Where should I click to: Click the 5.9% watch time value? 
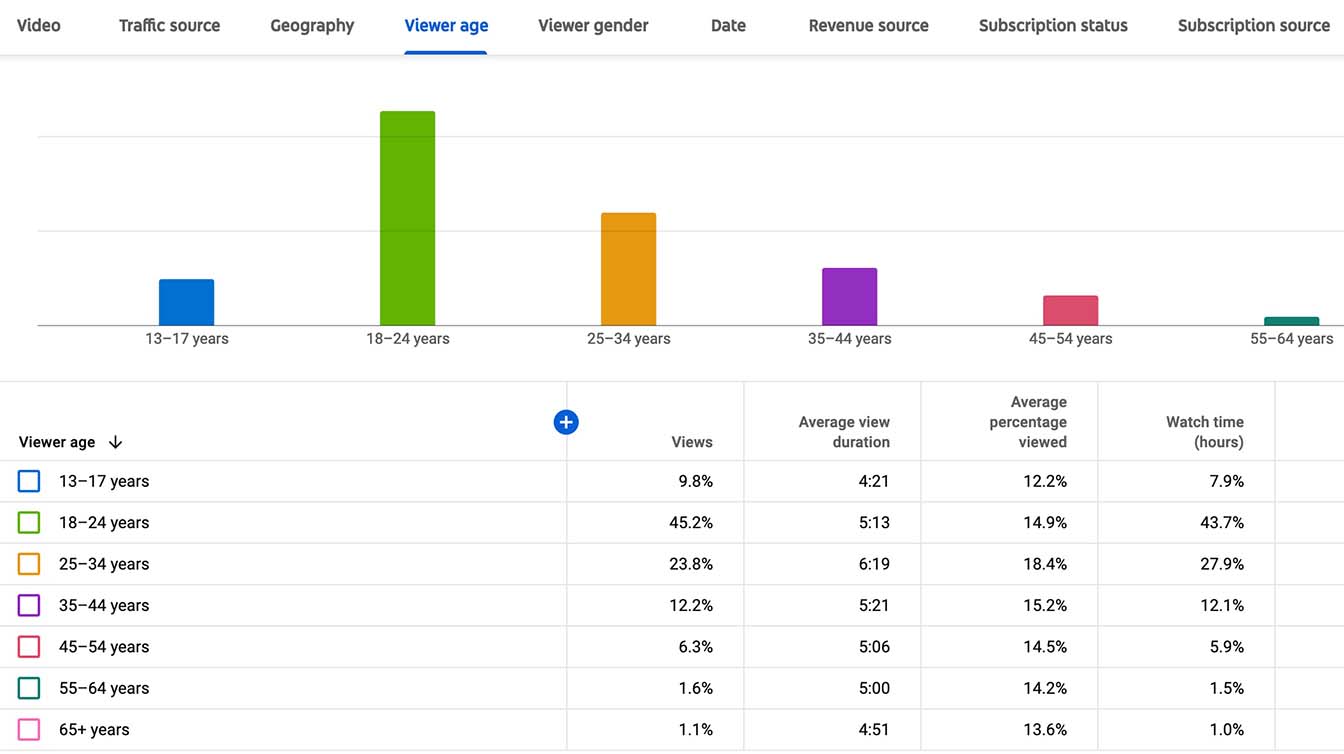coord(1227,647)
